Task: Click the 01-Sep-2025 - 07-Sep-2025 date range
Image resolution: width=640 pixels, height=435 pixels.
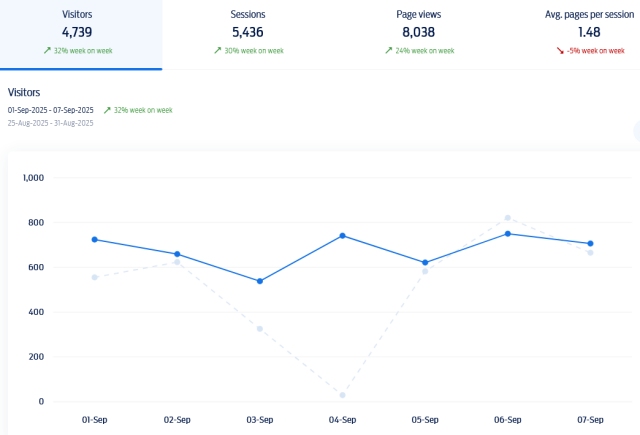Action: click(51, 110)
